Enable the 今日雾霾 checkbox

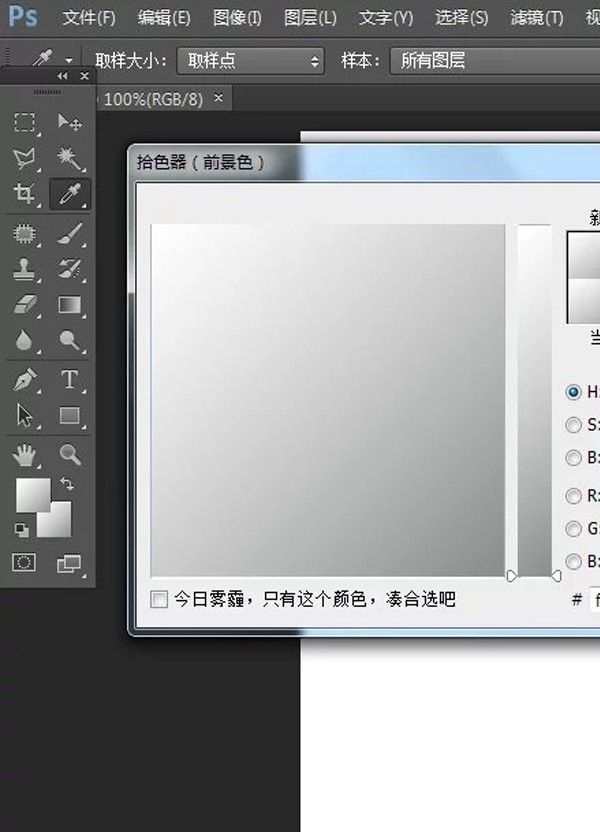(159, 600)
